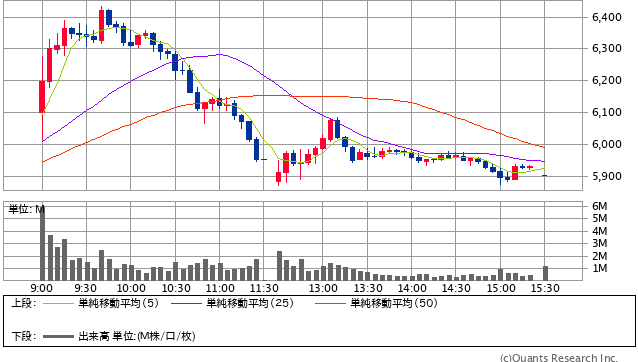Click the 9:30 time label
This screenshot has width=638, height=362.
pyautogui.click(x=85, y=288)
